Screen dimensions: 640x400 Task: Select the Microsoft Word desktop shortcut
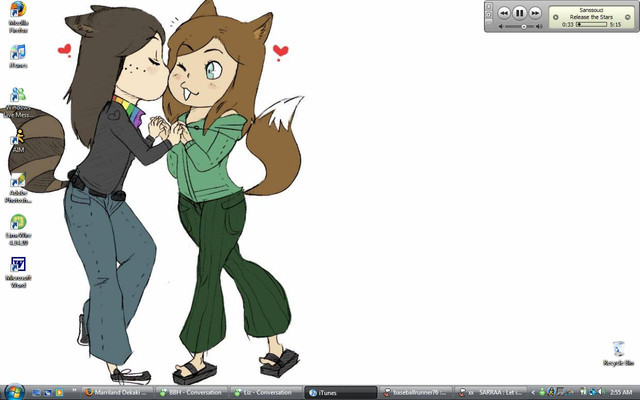(18, 272)
